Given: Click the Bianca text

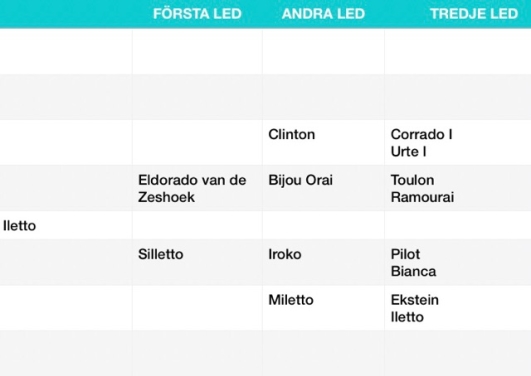Looking at the screenshot, I should pyautogui.click(x=413, y=272).
